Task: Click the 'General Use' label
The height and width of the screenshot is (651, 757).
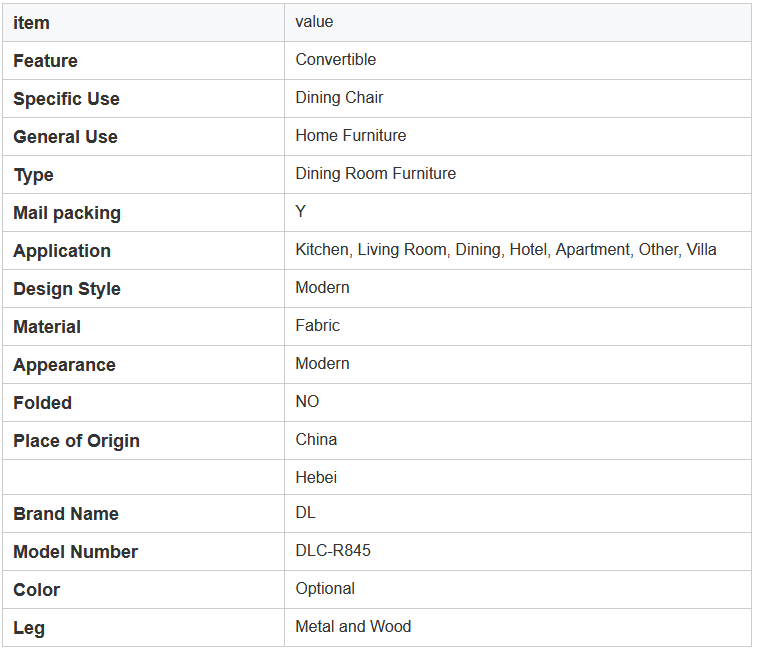Action: [65, 137]
